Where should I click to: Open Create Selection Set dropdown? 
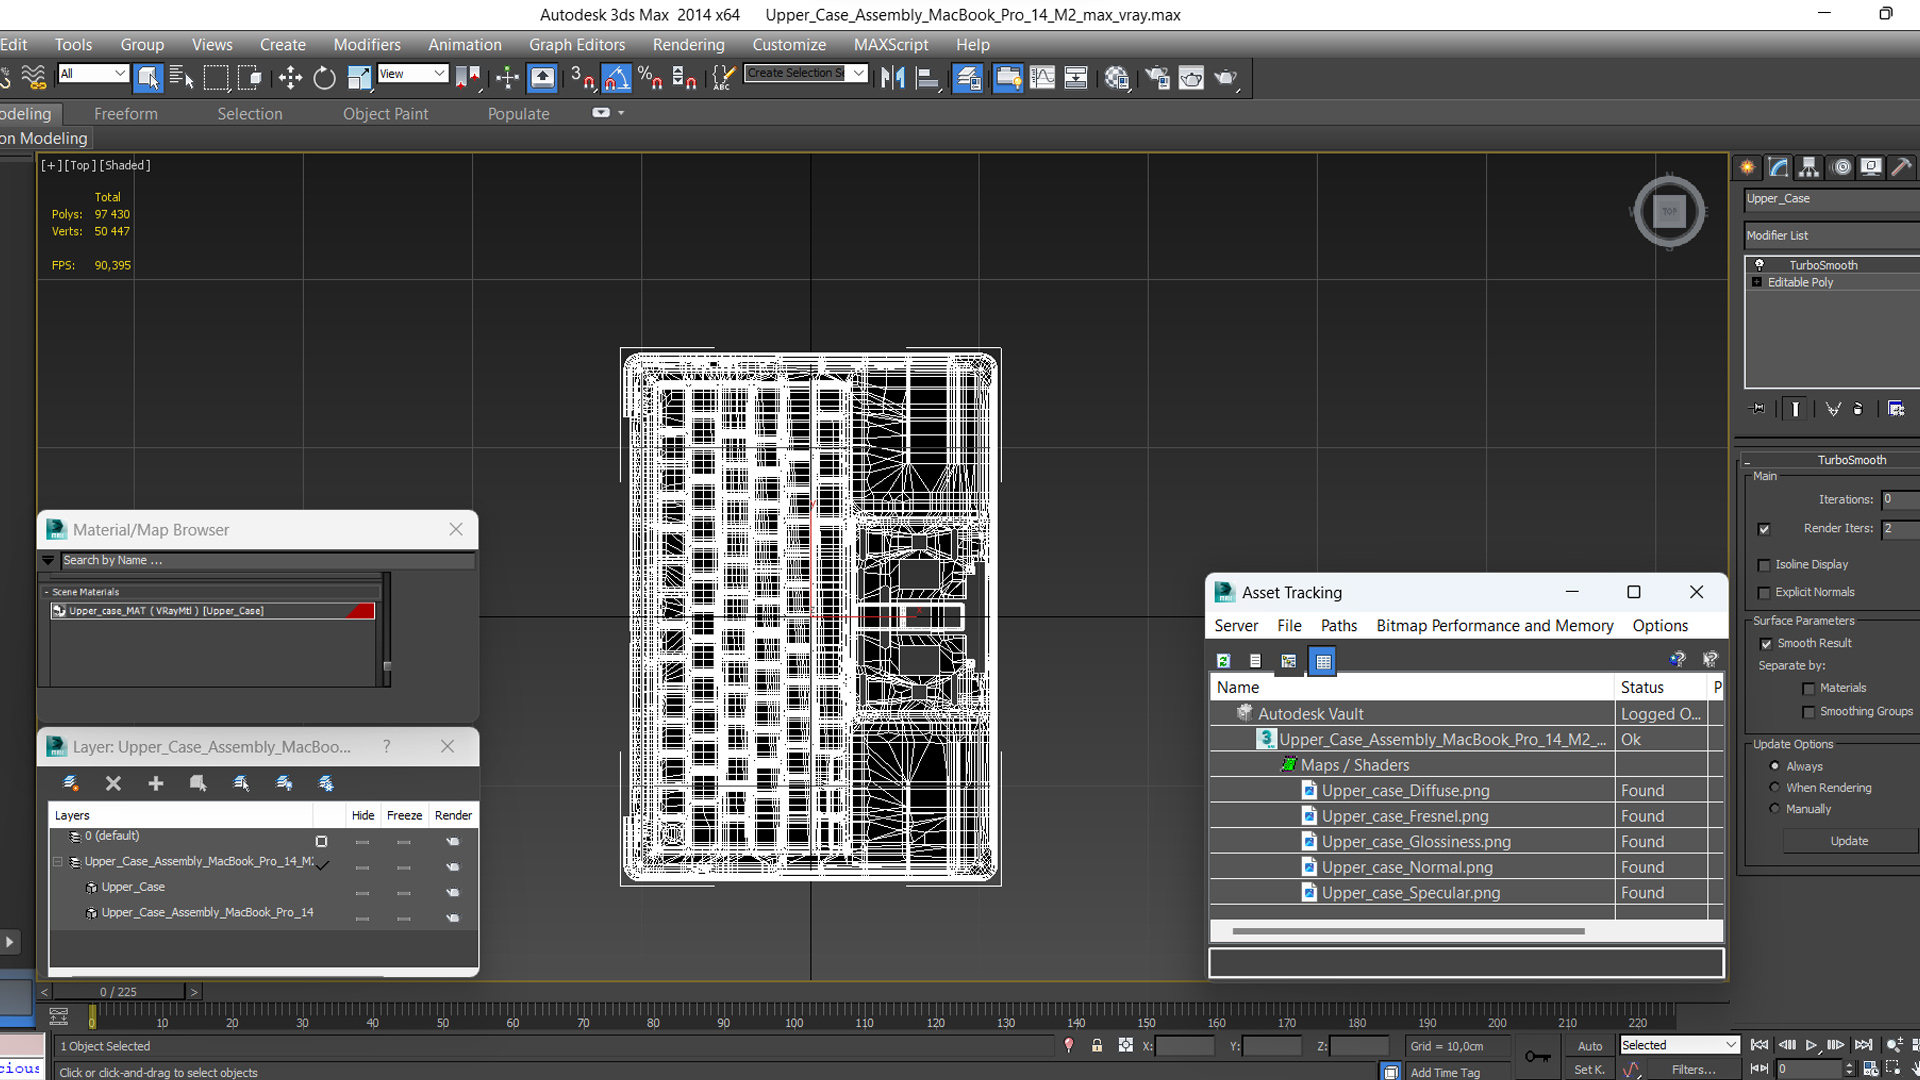[806, 73]
